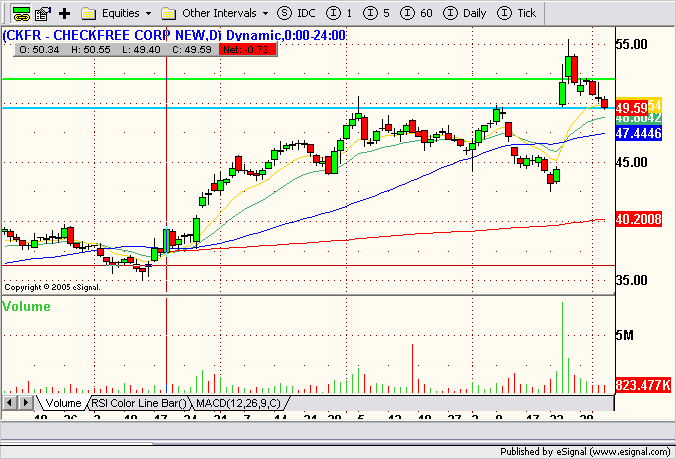
Task: Switch to the Tick interval
Action: [x=516, y=13]
